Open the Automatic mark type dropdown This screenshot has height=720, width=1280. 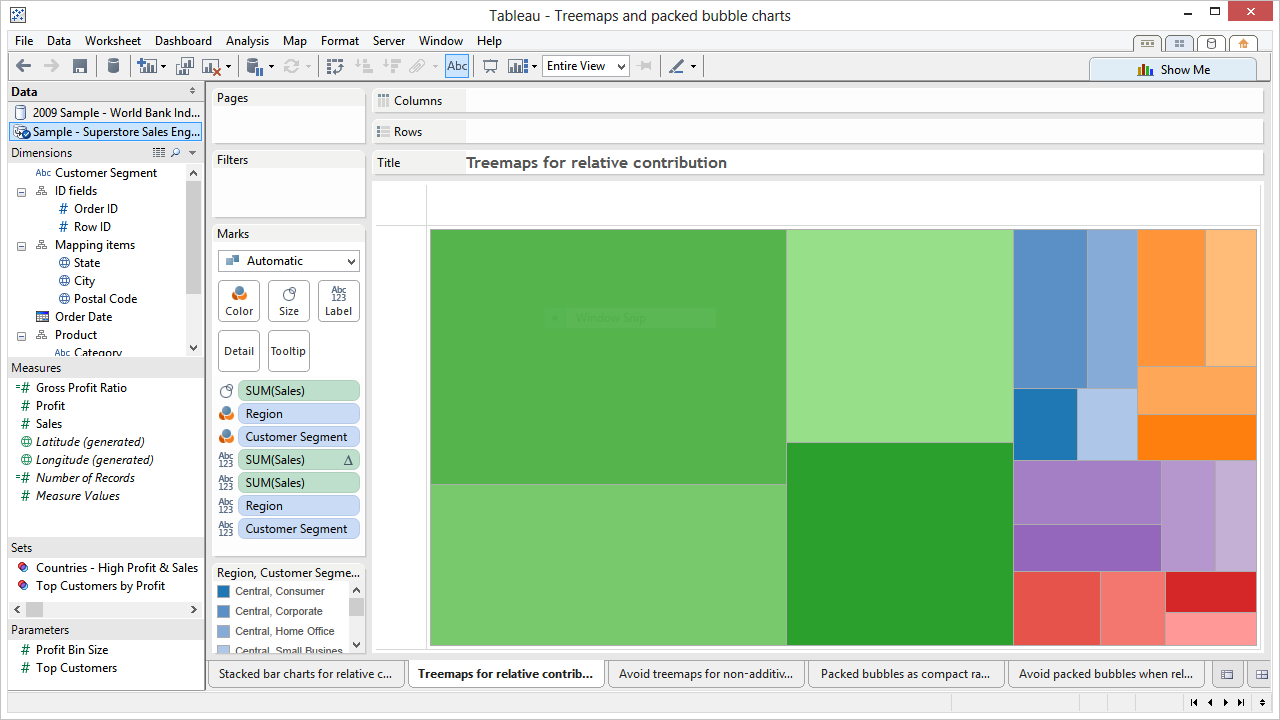[x=288, y=260]
